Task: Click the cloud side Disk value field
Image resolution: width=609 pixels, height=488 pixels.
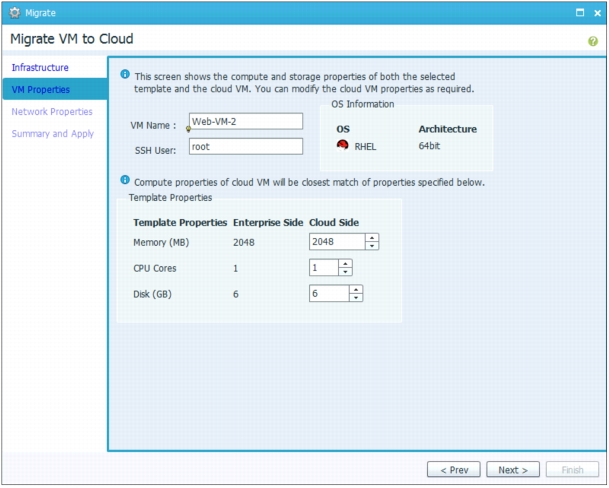Action: click(329, 293)
